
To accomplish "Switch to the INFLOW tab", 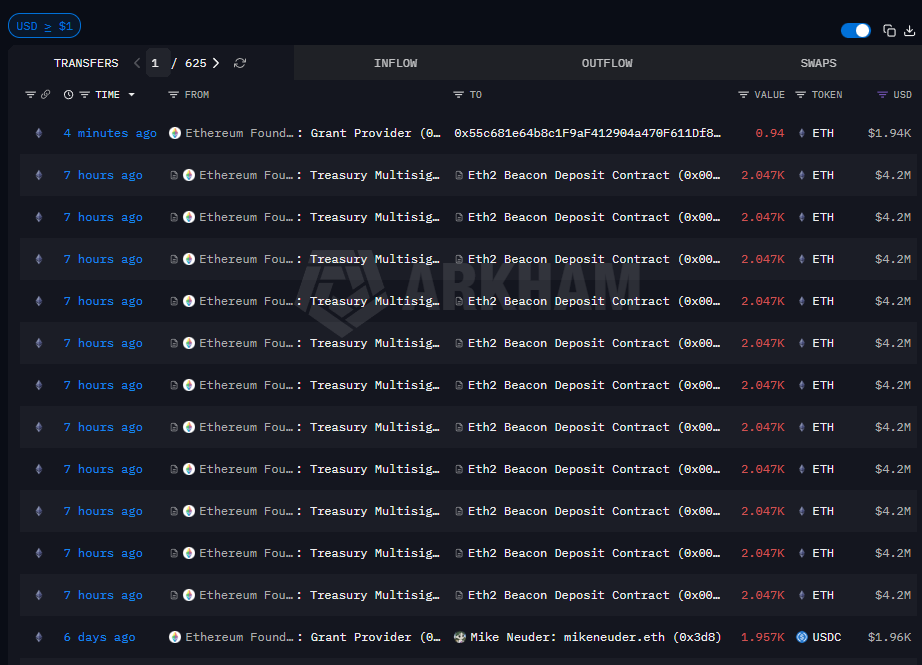I will point(395,63).
